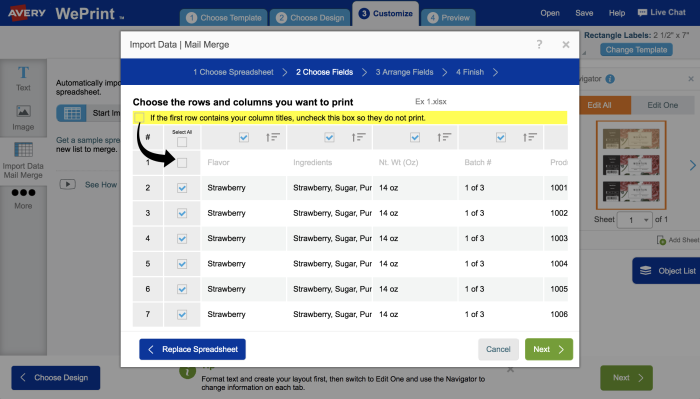This screenshot has width=700, height=399.
Task: Select the Text tool in left sidebar
Action: [x=23, y=79]
